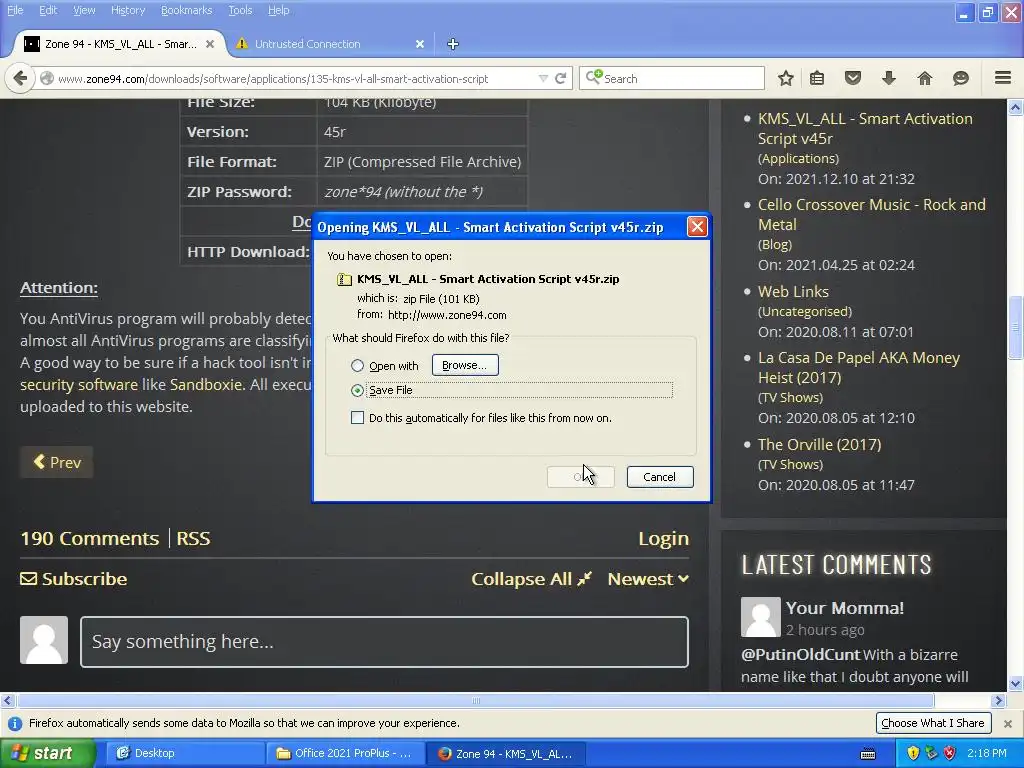The height and width of the screenshot is (768, 1024).
Task: Open the on-screen keyboard taskbar icon
Action: (868, 754)
